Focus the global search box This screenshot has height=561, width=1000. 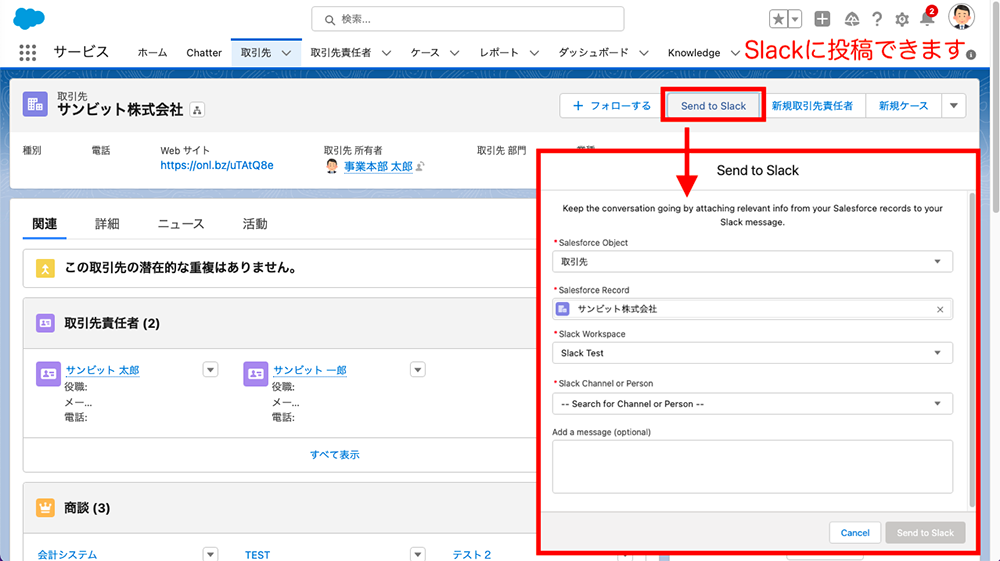[467, 19]
